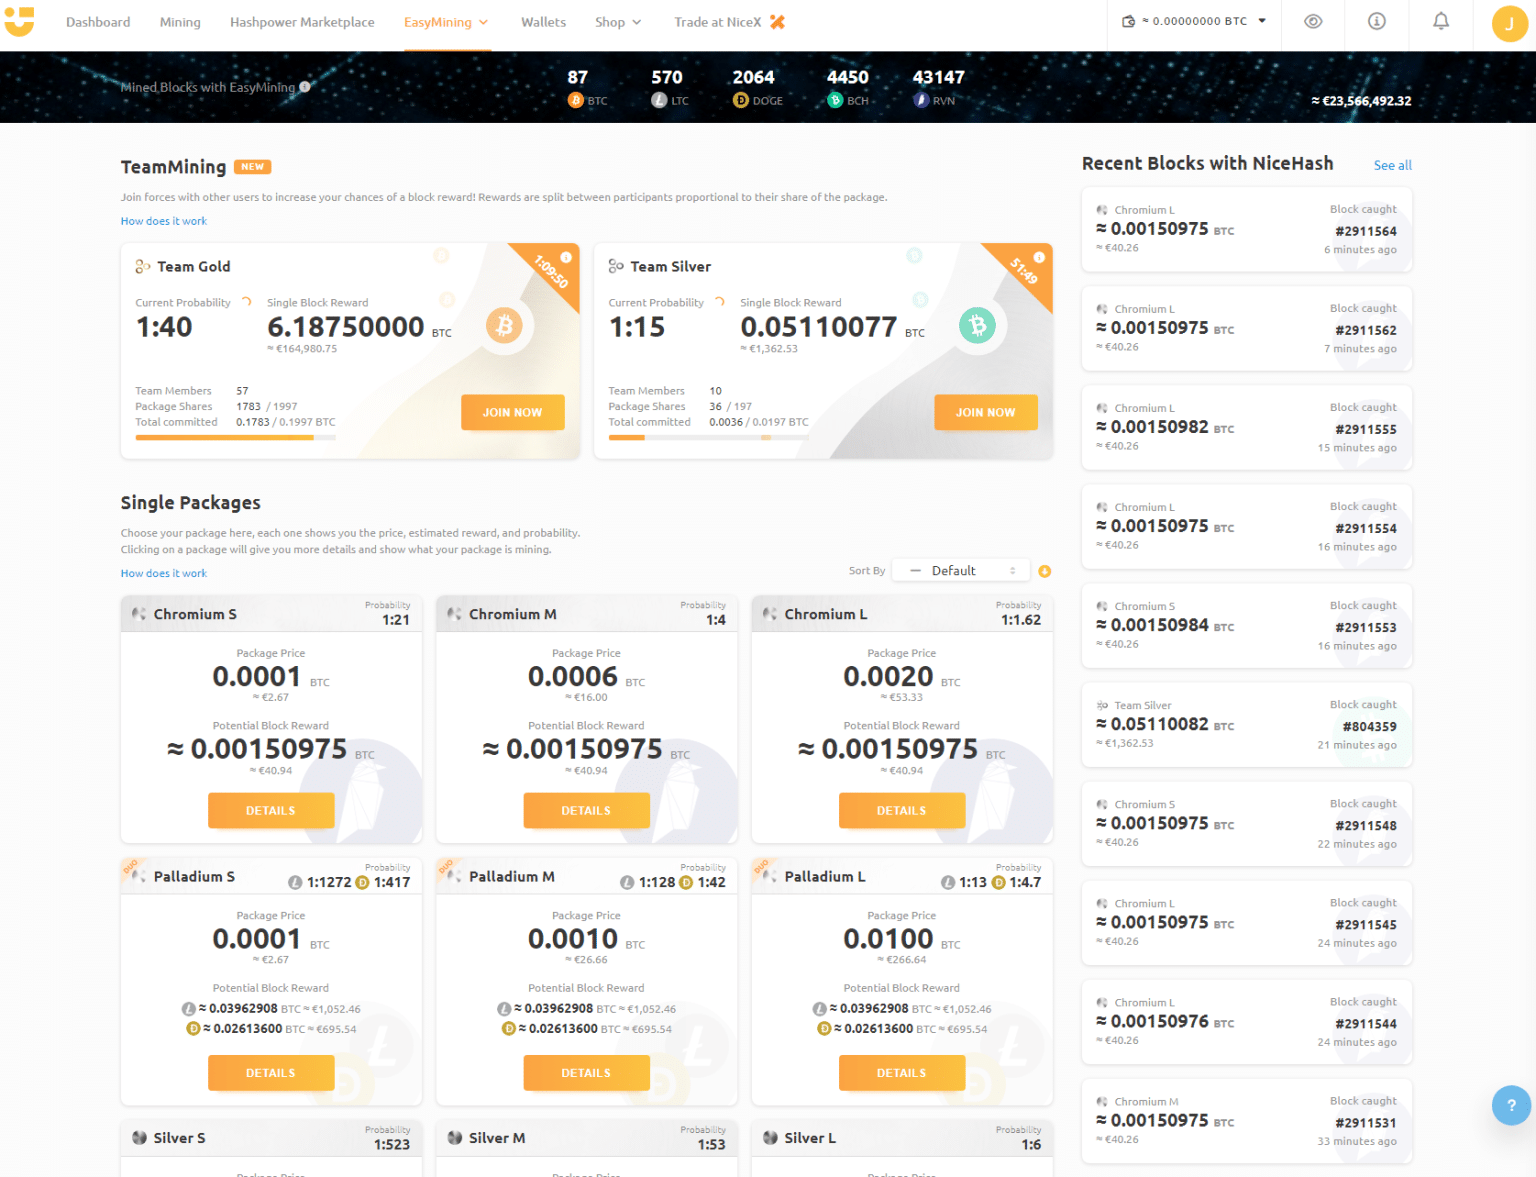Expand the EasyMining menu chevron
The image size is (1536, 1177).
pyautogui.click(x=484, y=22)
